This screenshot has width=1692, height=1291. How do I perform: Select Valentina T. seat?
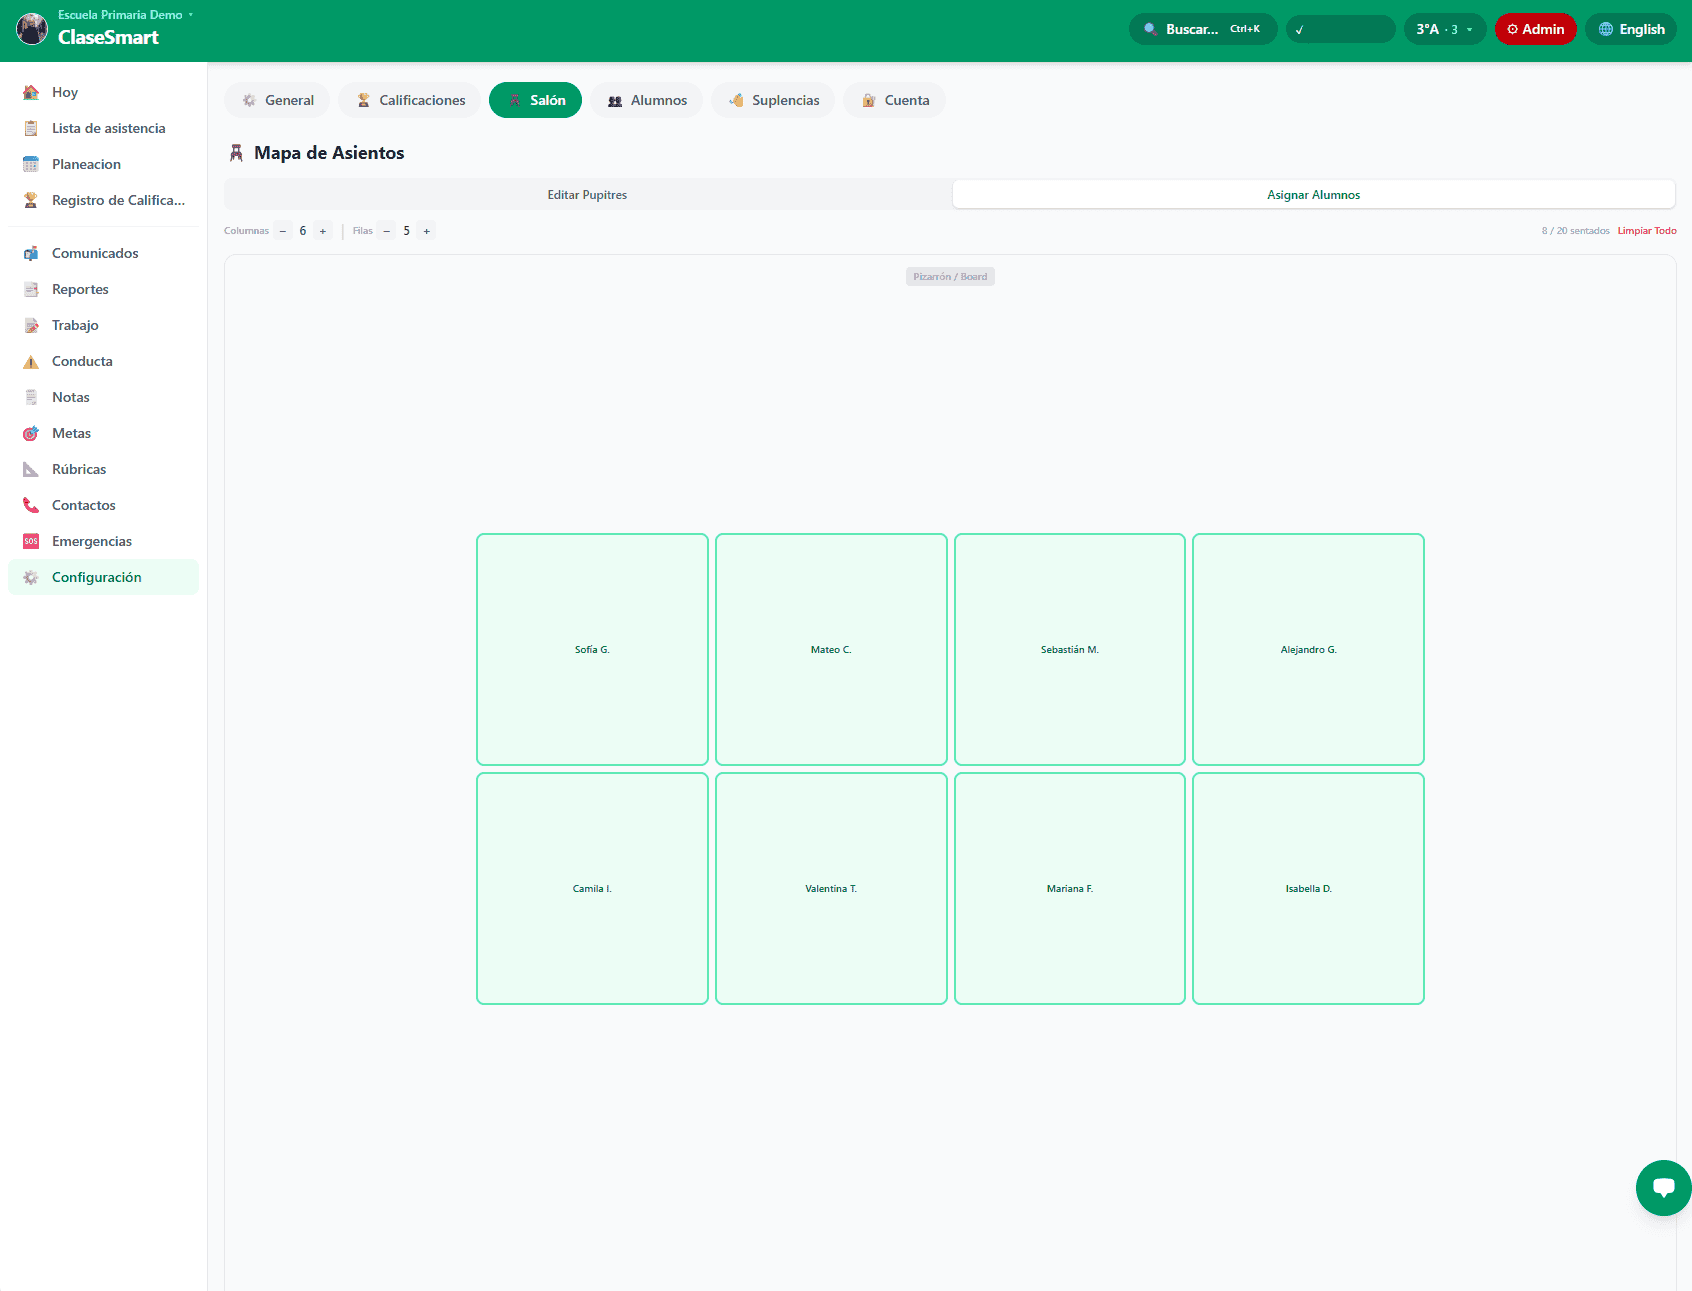point(831,889)
